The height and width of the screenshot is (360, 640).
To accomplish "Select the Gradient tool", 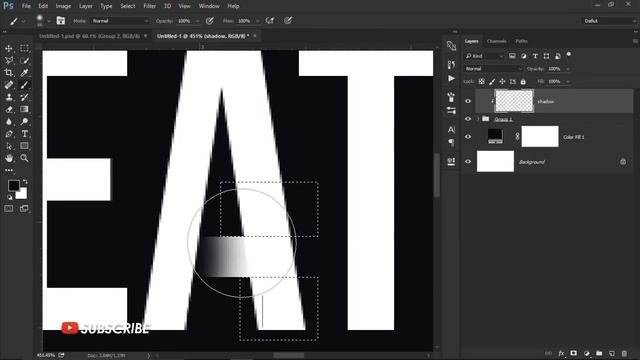I will (24, 109).
